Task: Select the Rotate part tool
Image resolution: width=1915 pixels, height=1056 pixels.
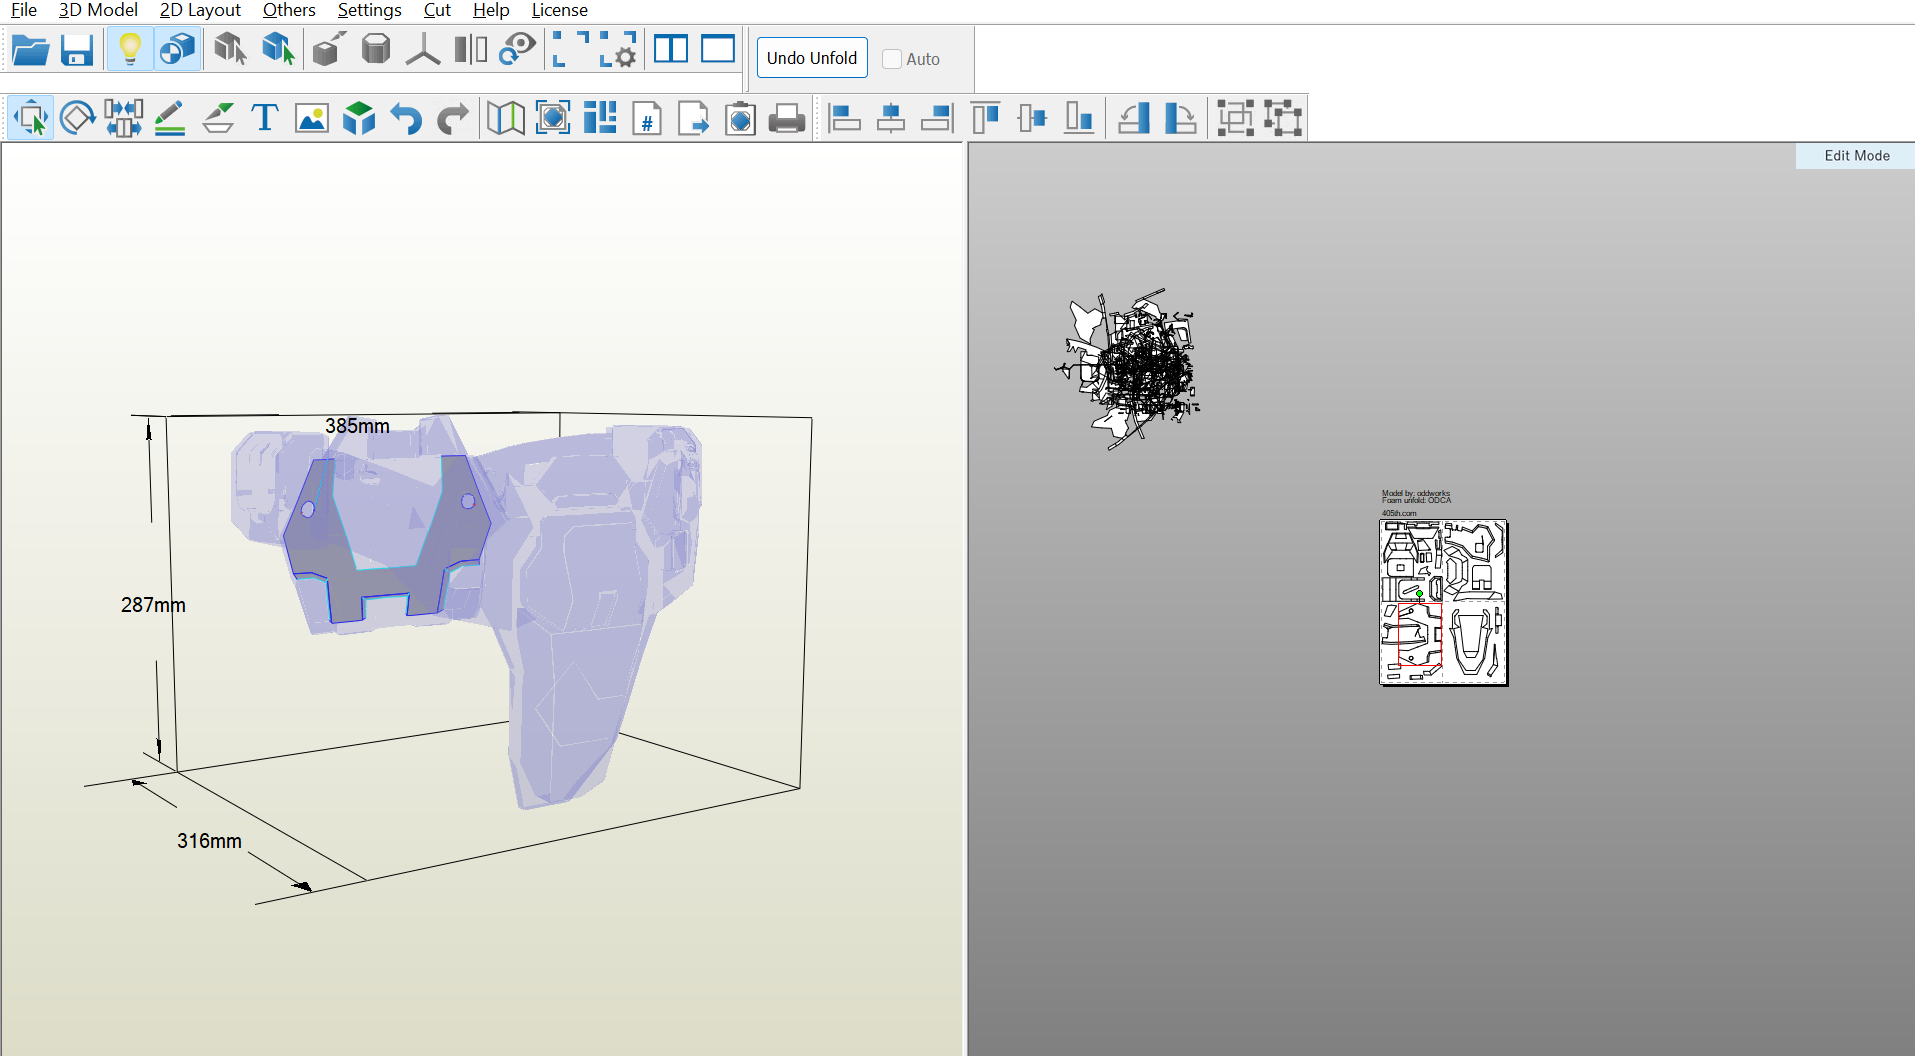Action: click(x=77, y=119)
